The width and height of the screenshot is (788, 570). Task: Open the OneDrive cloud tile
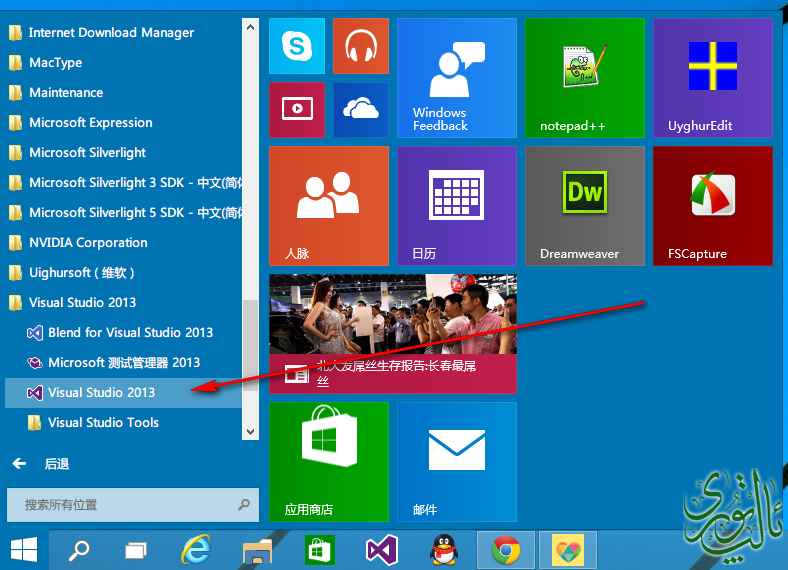tap(361, 110)
